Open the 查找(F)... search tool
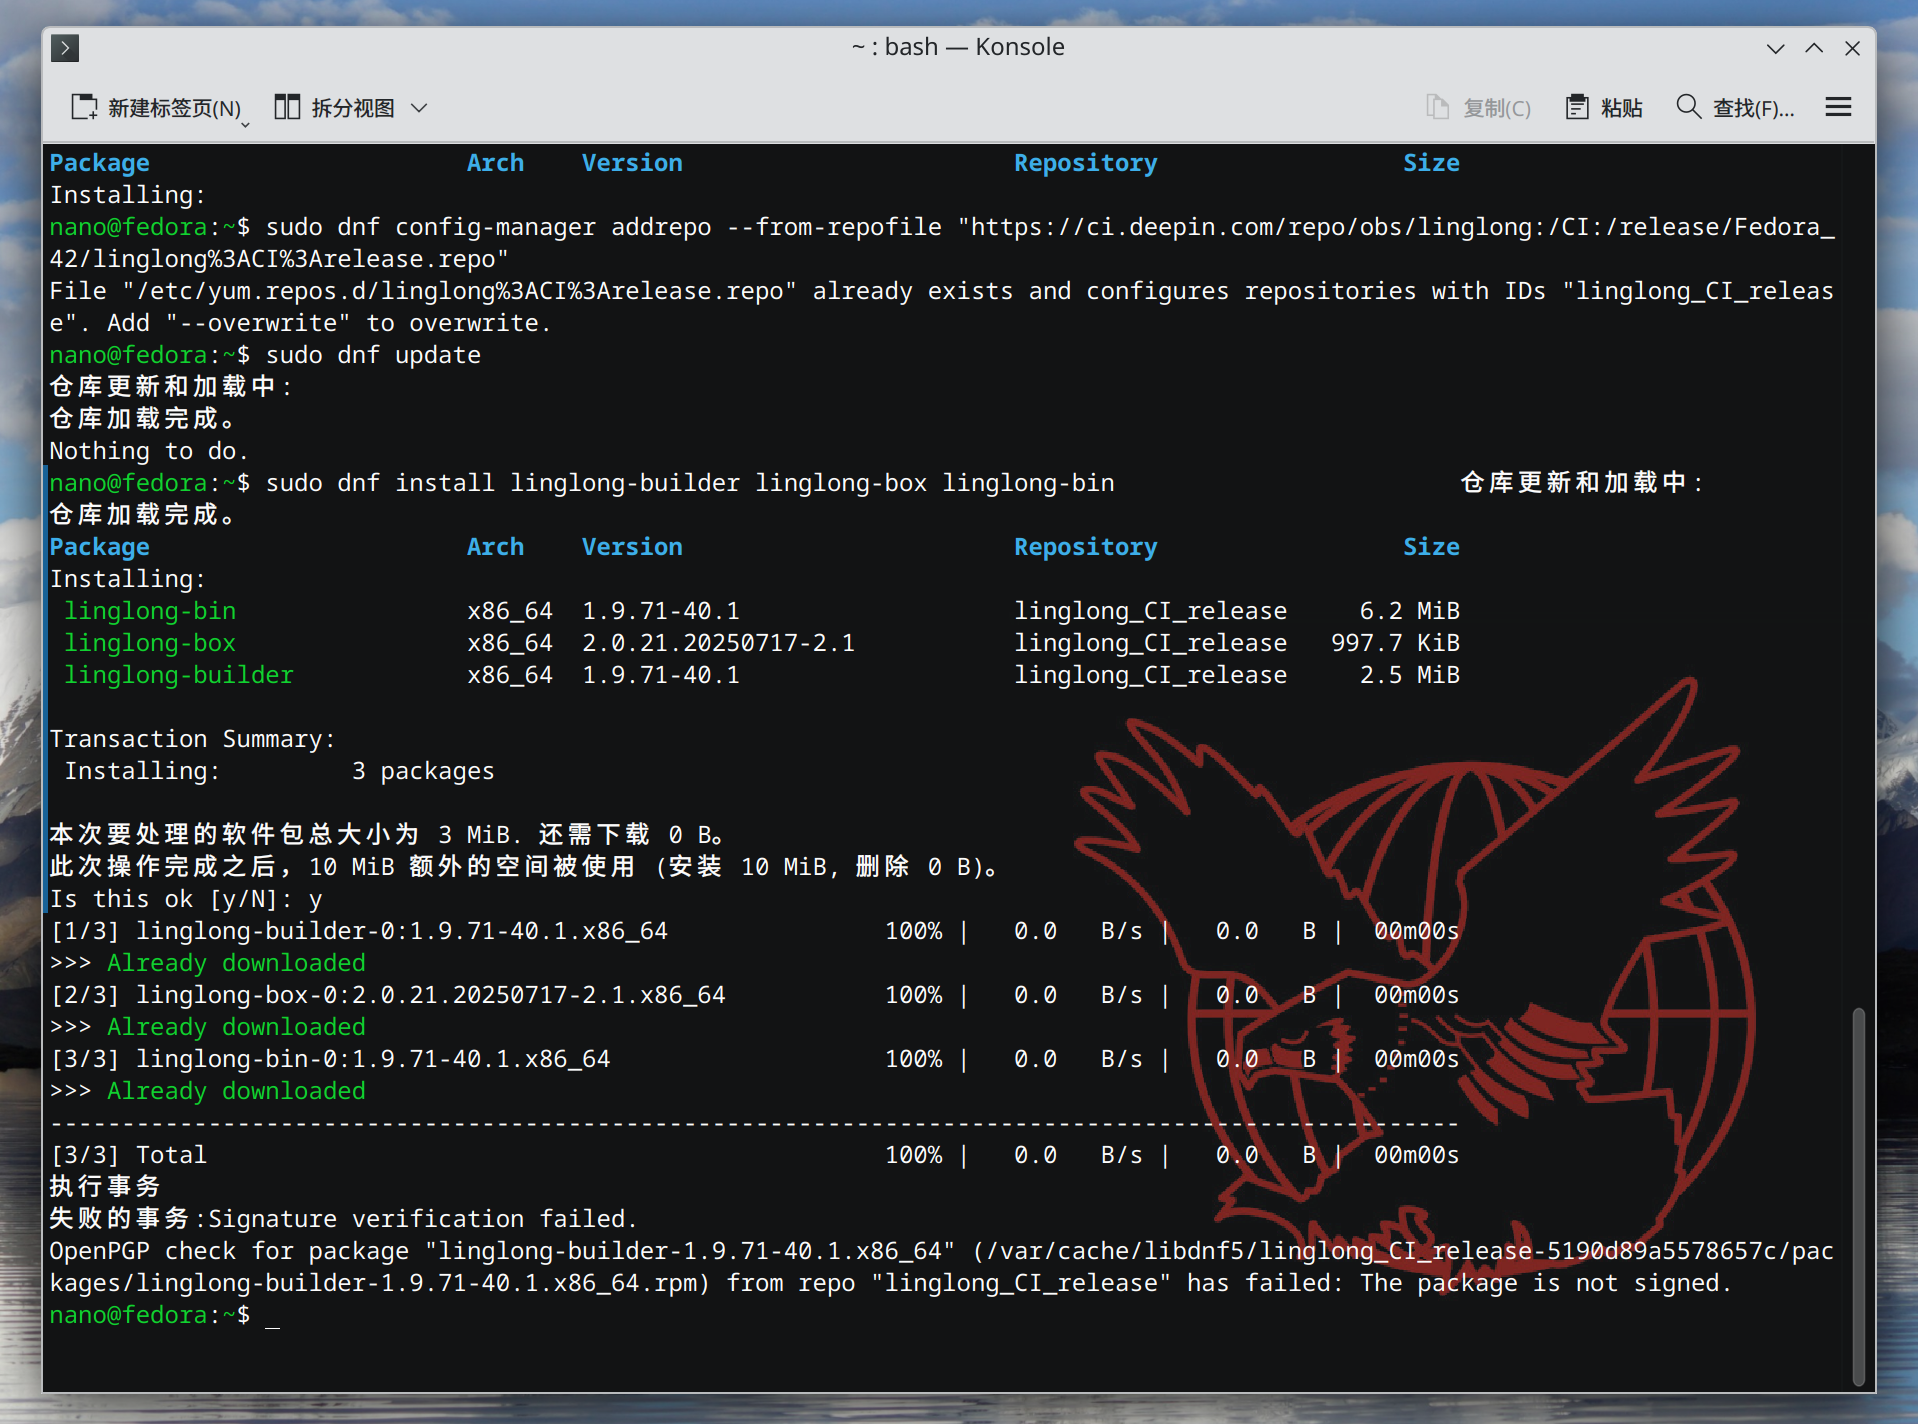 pos(1735,108)
